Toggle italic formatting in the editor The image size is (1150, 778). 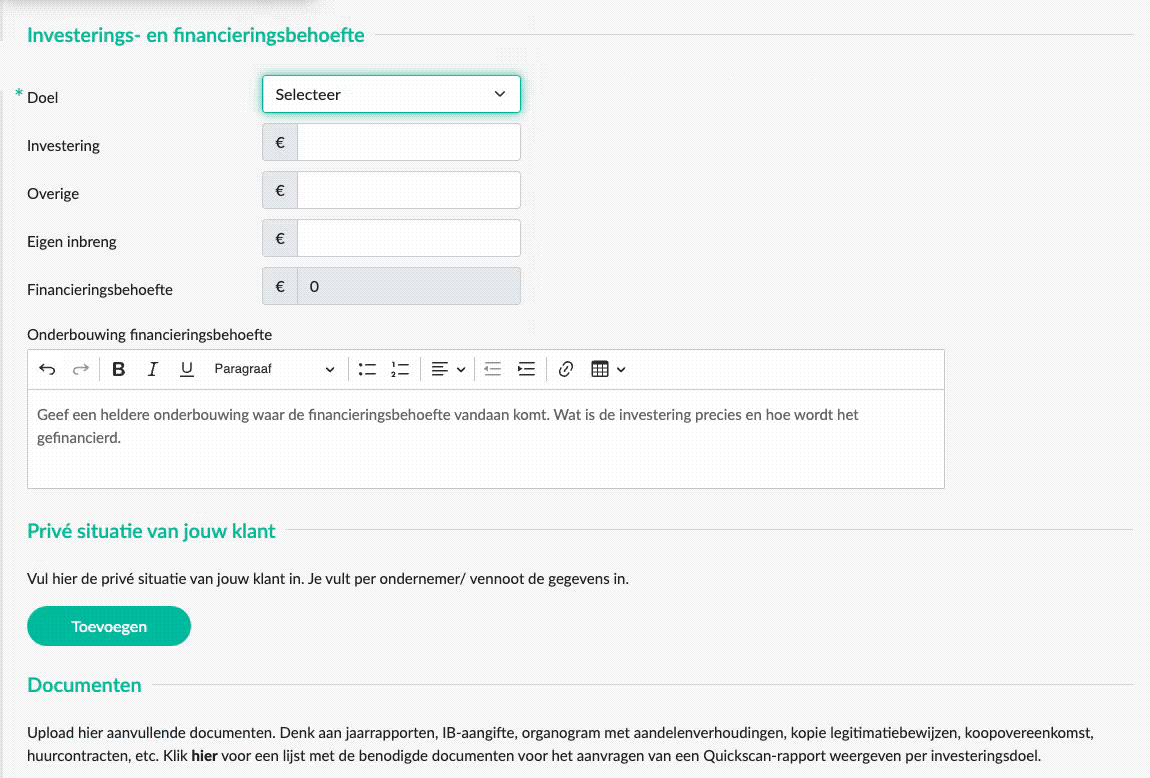click(153, 369)
